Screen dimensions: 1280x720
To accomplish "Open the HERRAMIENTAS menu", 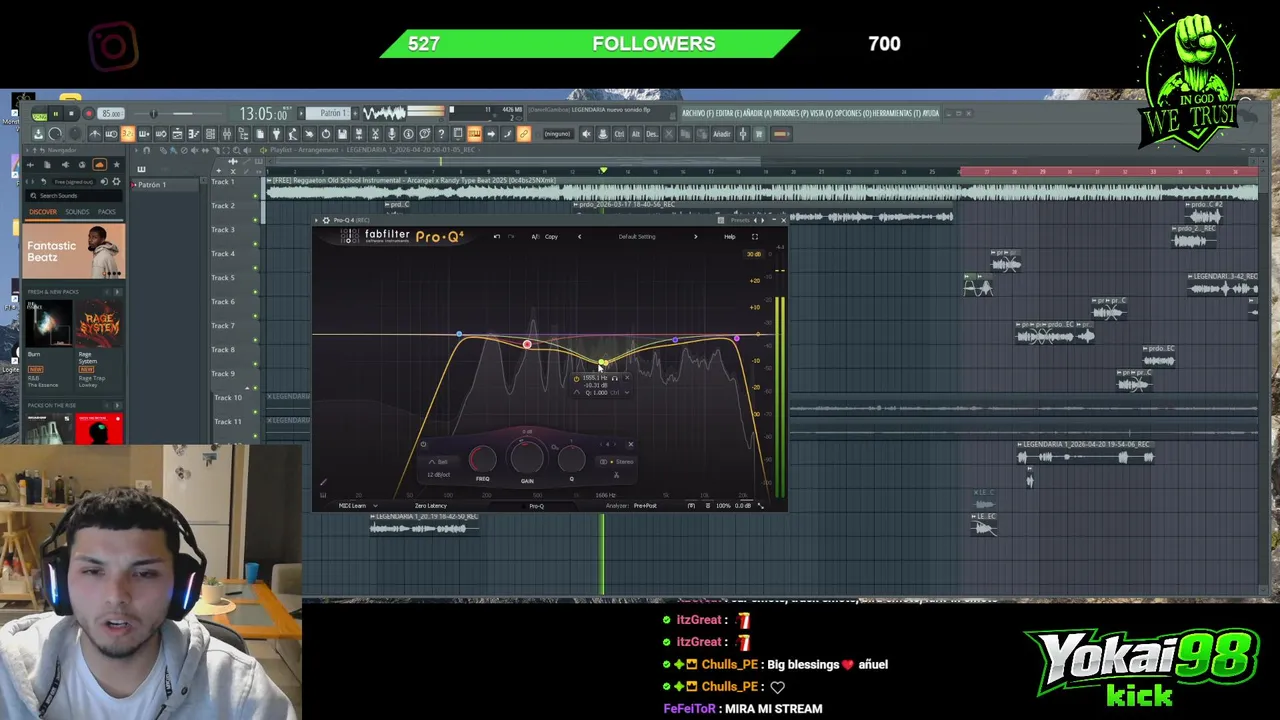I will [x=897, y=113].
